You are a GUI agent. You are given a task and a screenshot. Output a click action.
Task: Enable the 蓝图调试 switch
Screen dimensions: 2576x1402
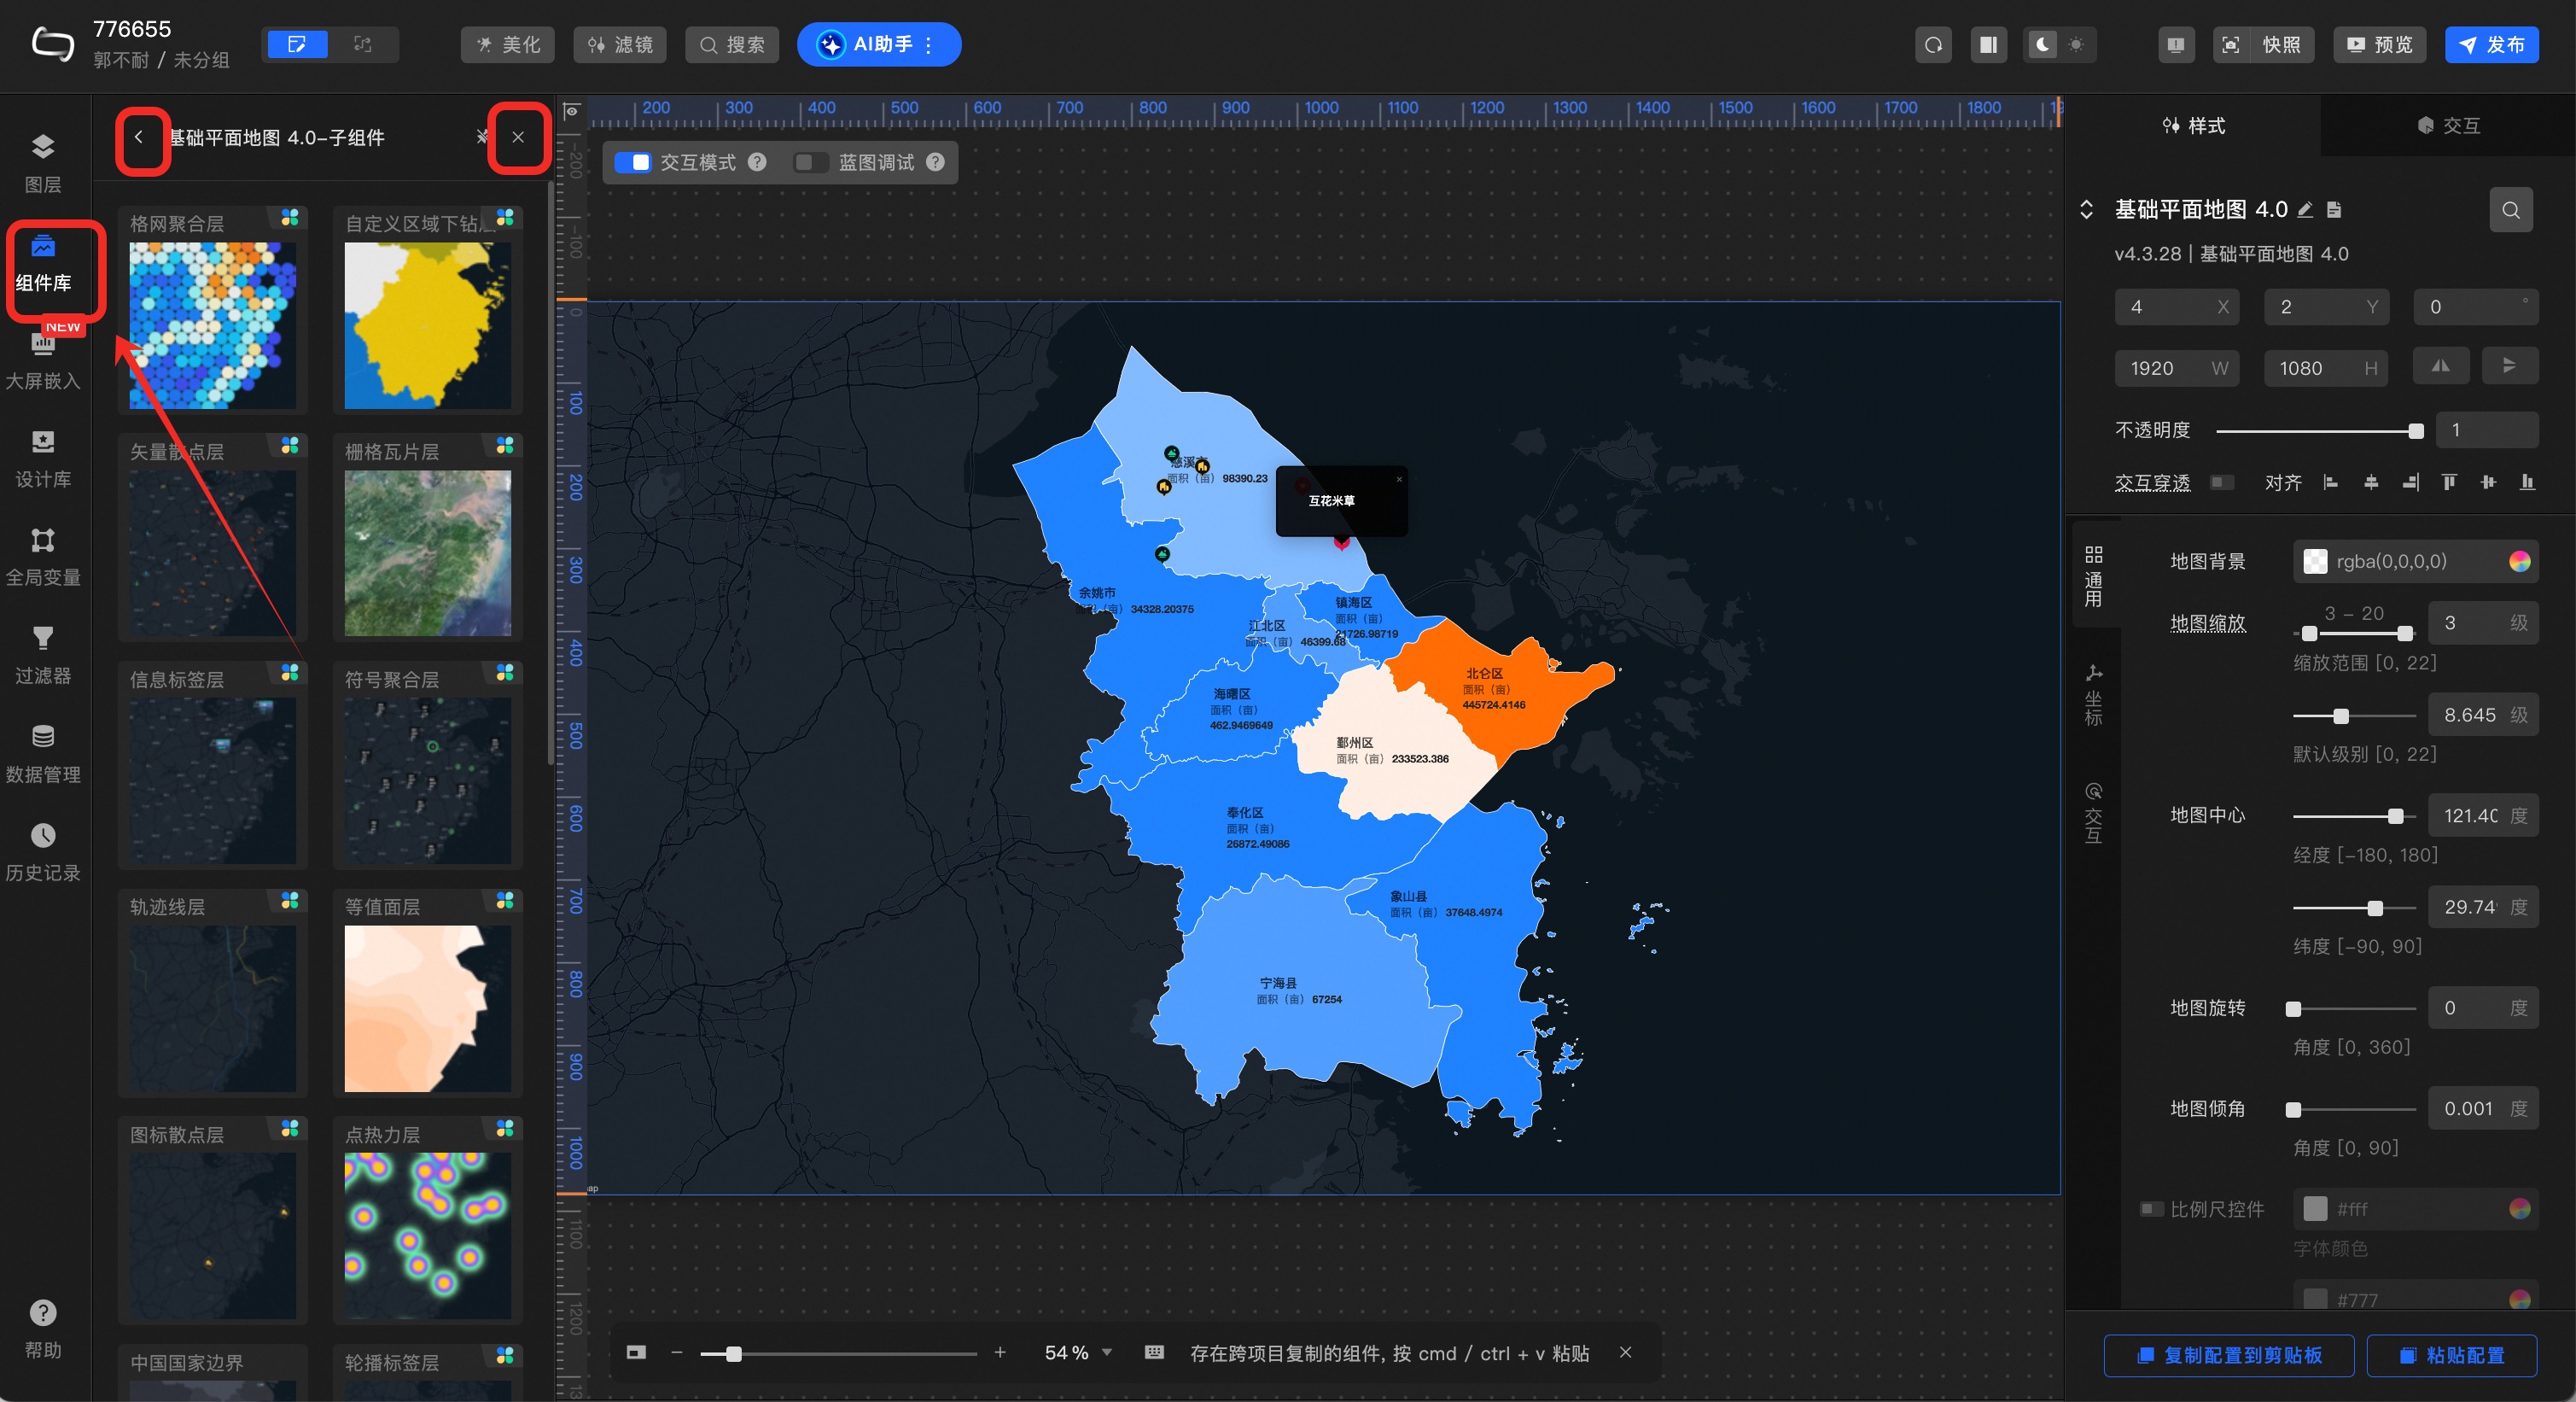[x=810, y=162]
